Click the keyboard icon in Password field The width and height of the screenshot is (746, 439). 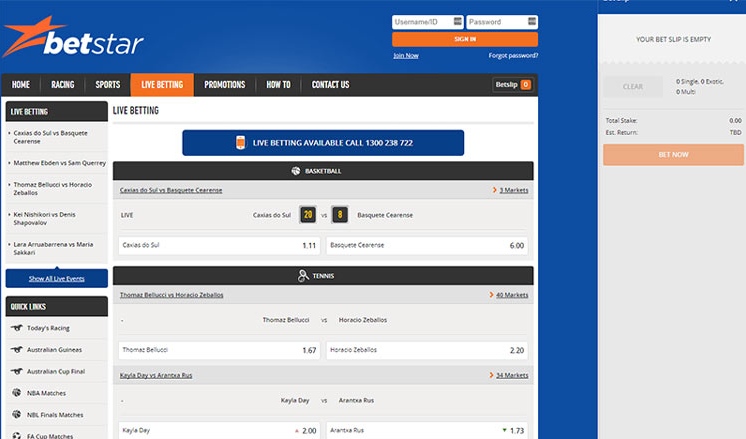pos(532,21)
